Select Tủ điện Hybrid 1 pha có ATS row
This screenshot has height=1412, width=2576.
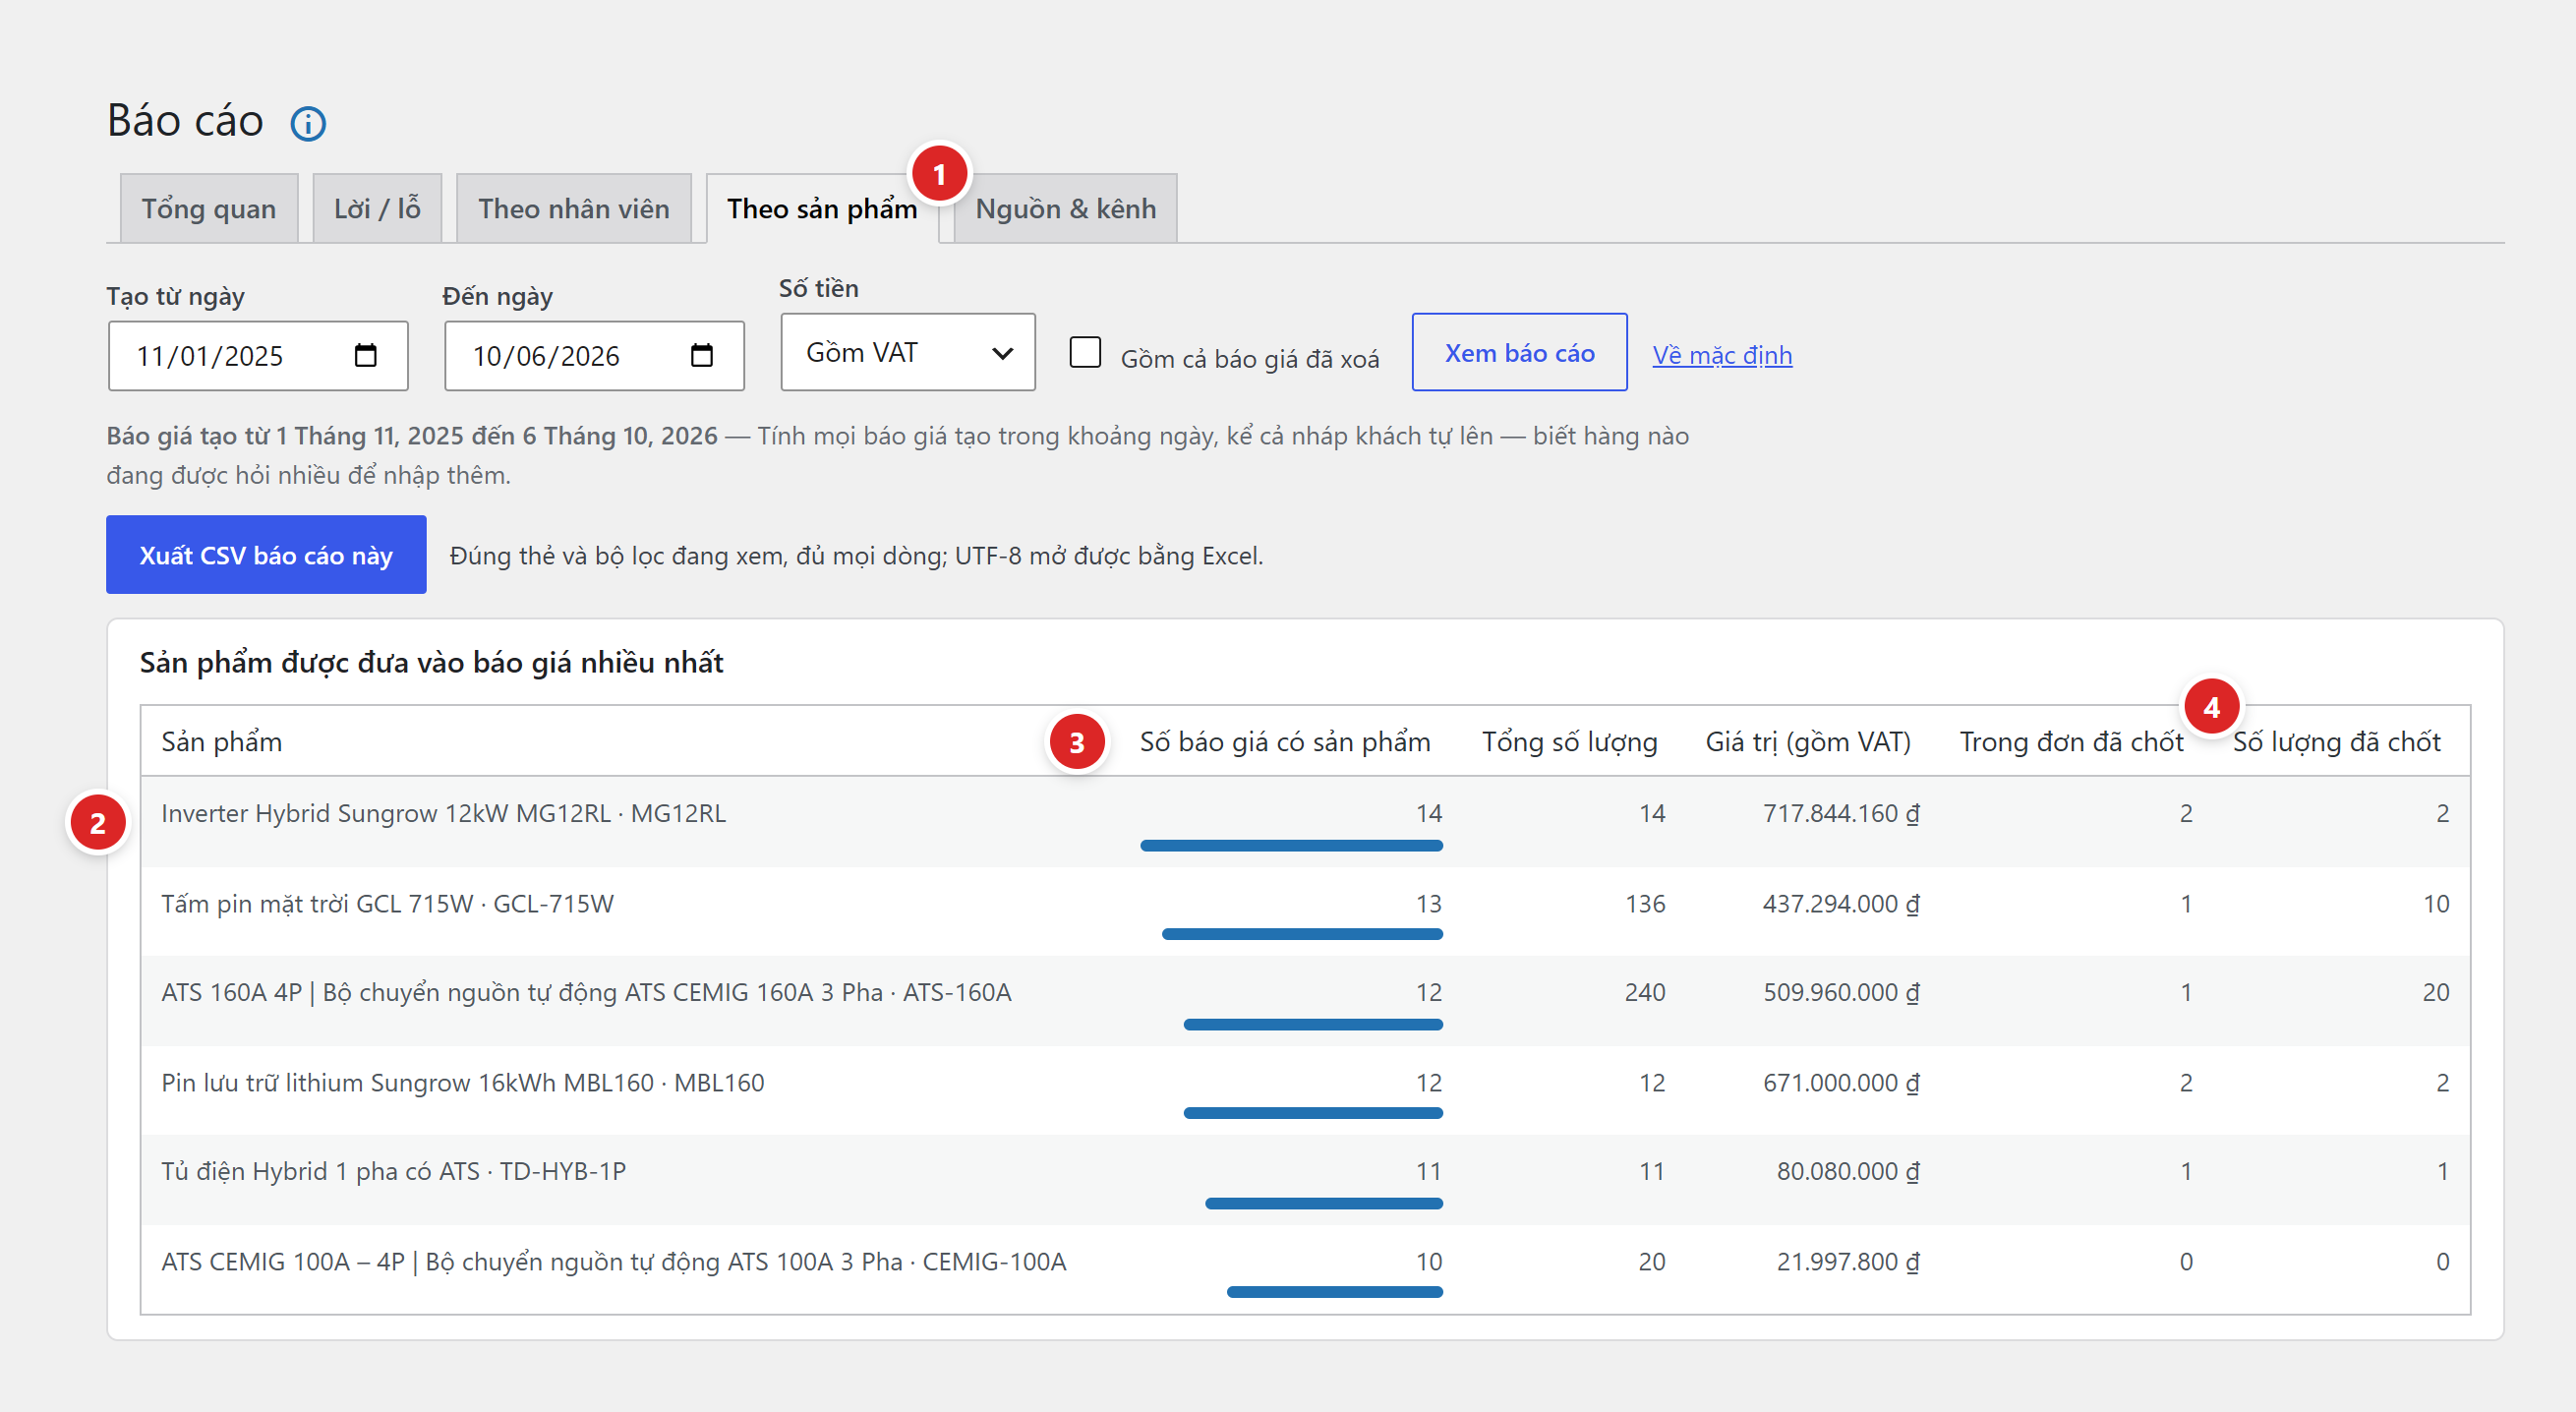pyautogui.click(x=1305, y=1180)
